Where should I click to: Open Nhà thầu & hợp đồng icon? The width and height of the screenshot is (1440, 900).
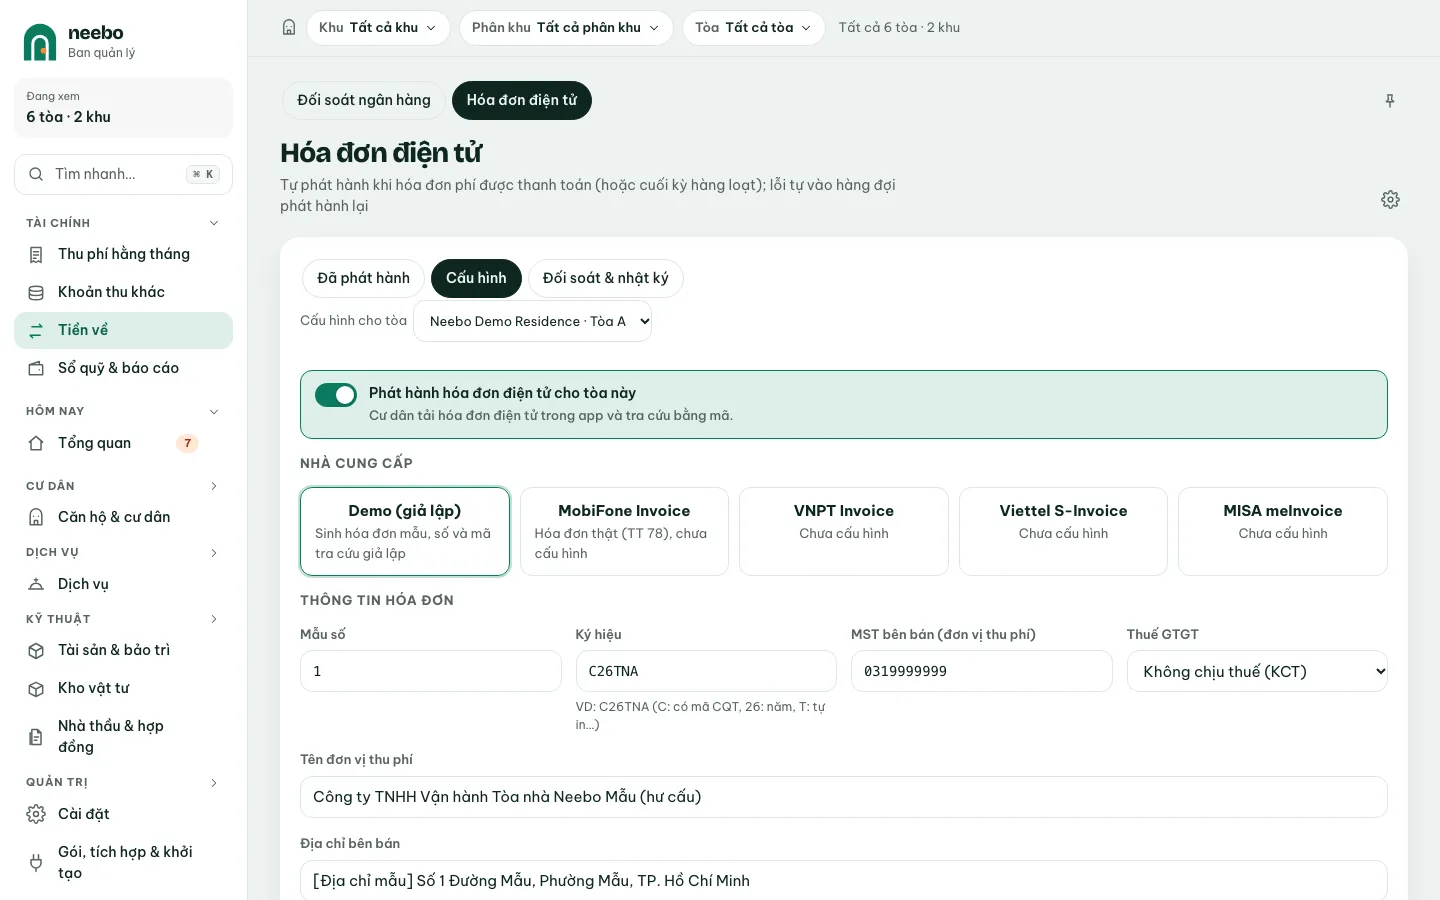tap(36, 737)
